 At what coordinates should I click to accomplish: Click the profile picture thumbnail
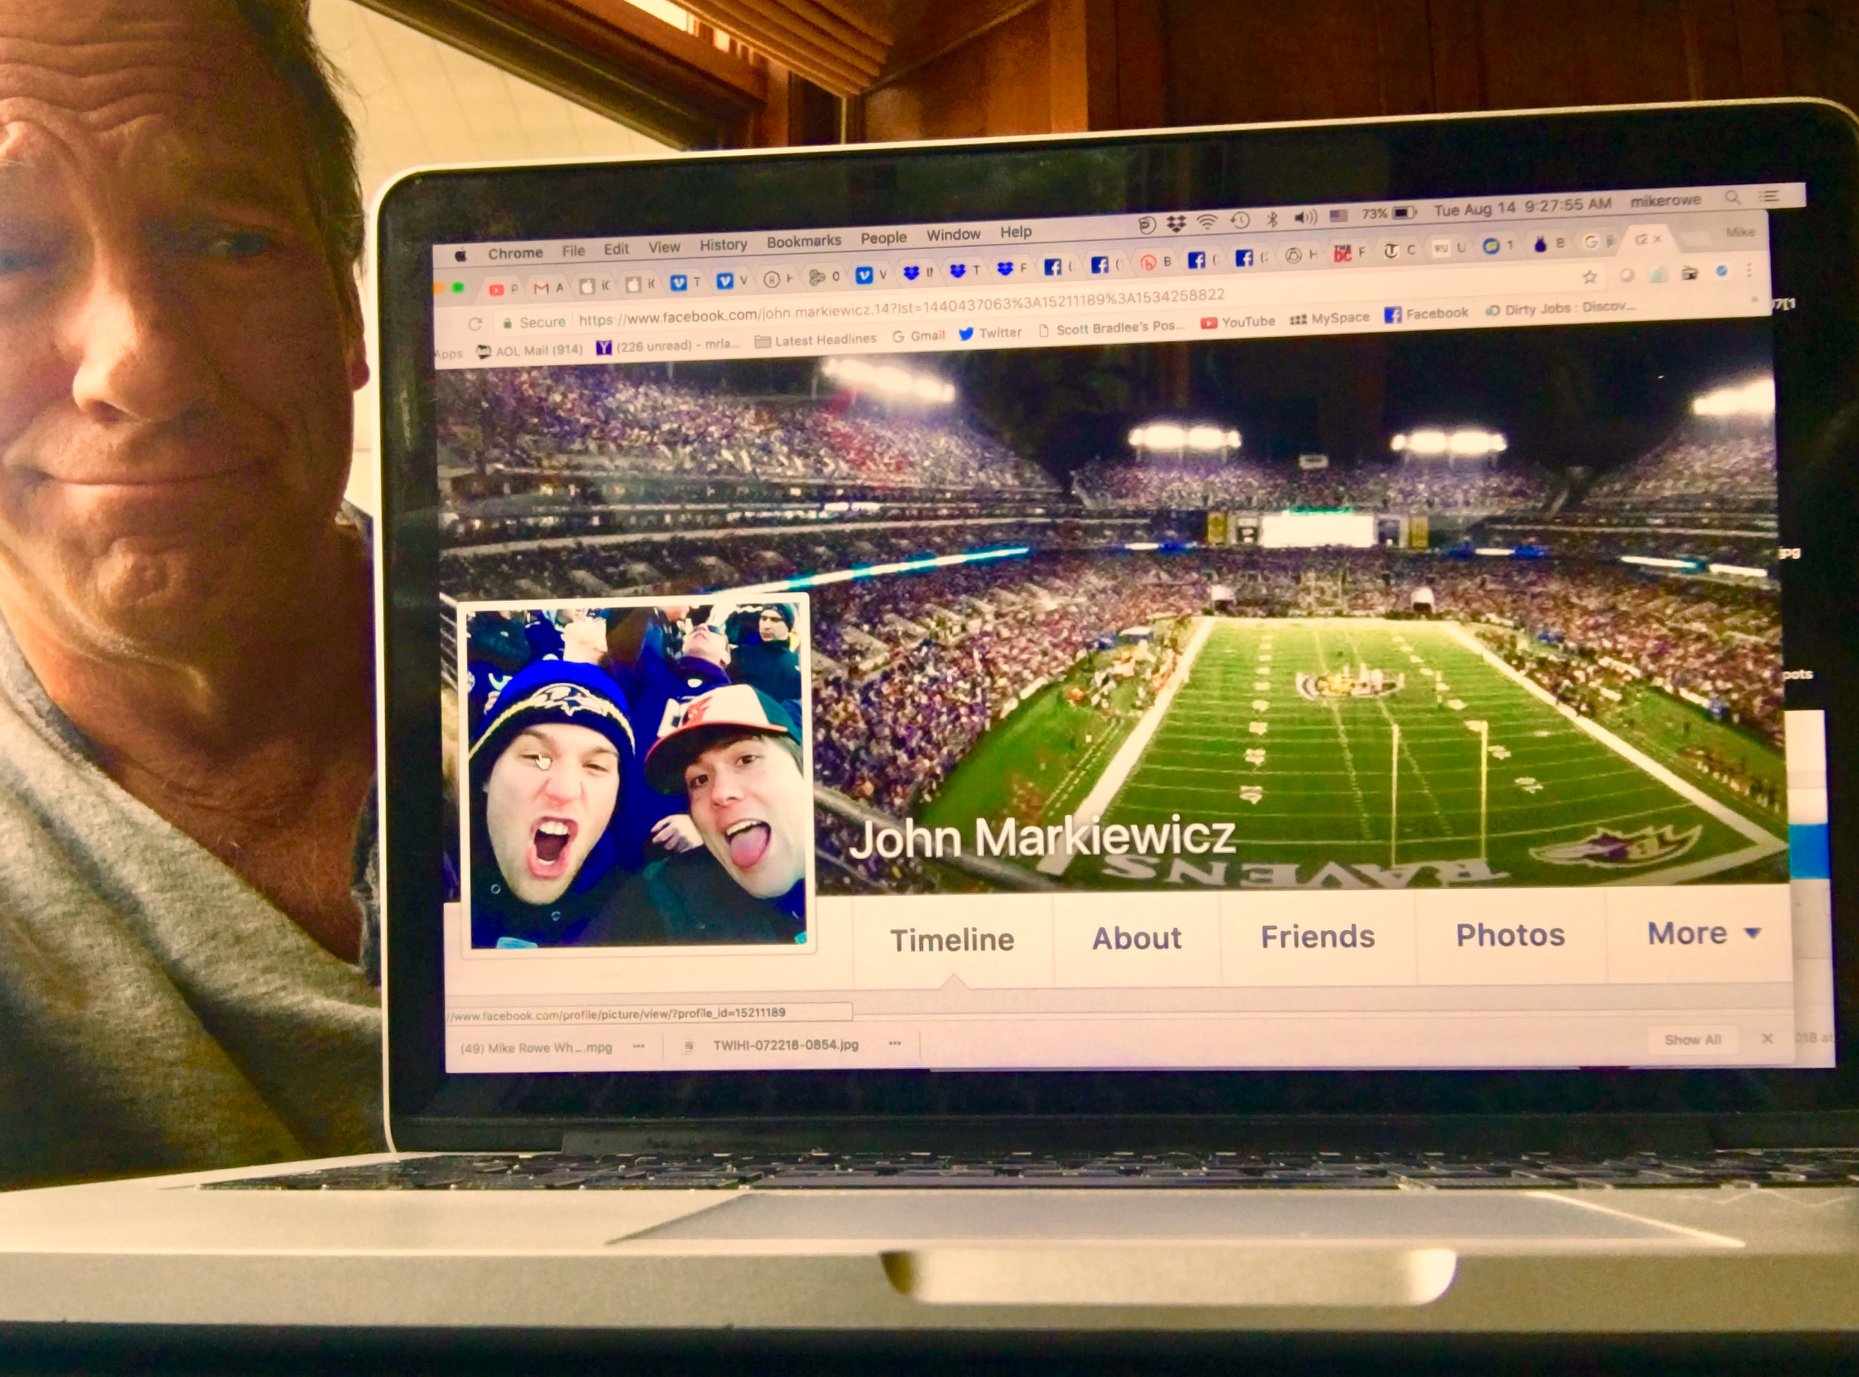tap(637, 775)
